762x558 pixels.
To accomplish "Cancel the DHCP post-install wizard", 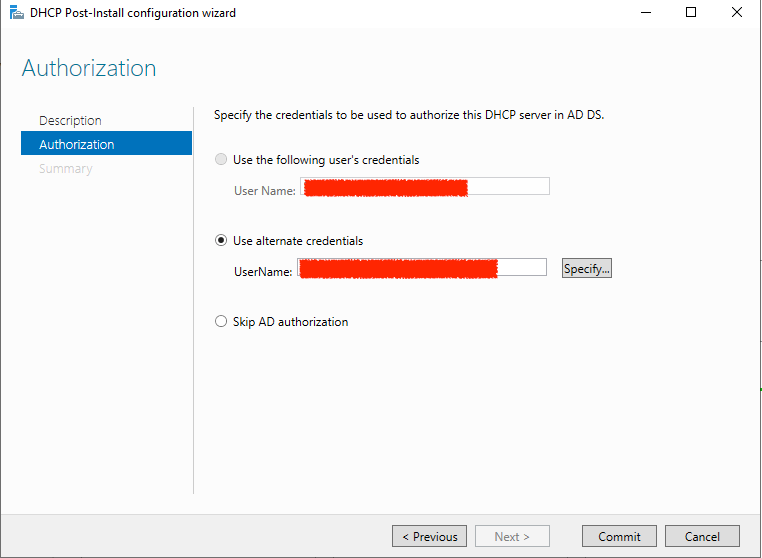I will (x=701, y=537).
